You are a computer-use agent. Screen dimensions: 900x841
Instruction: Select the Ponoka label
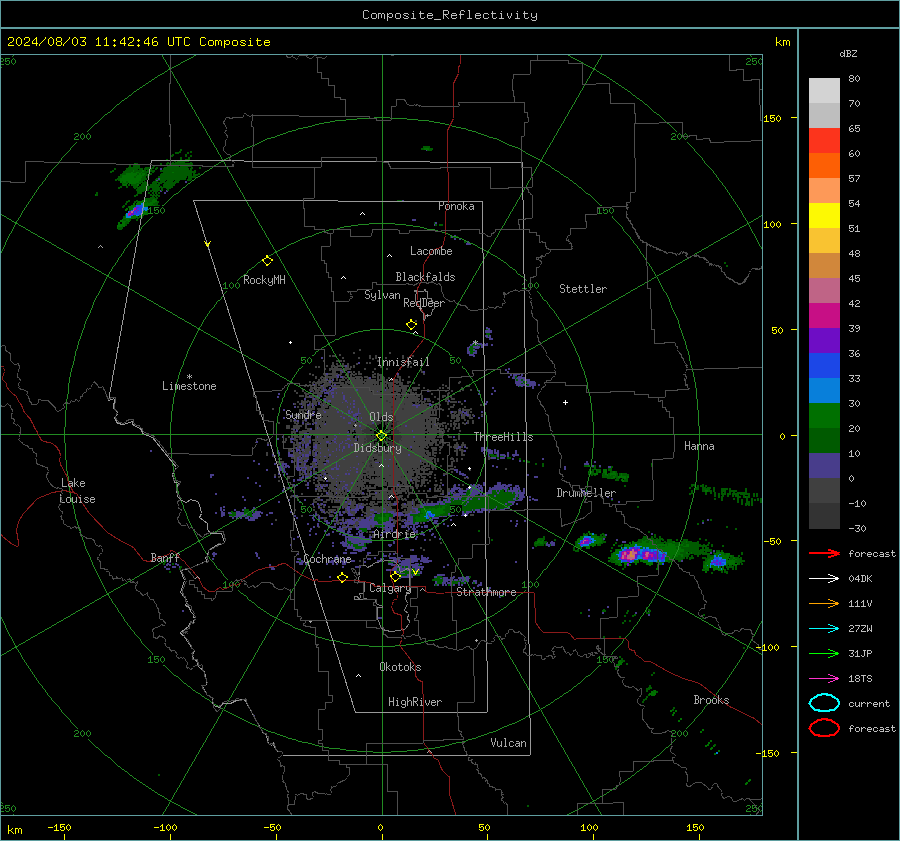456,206
